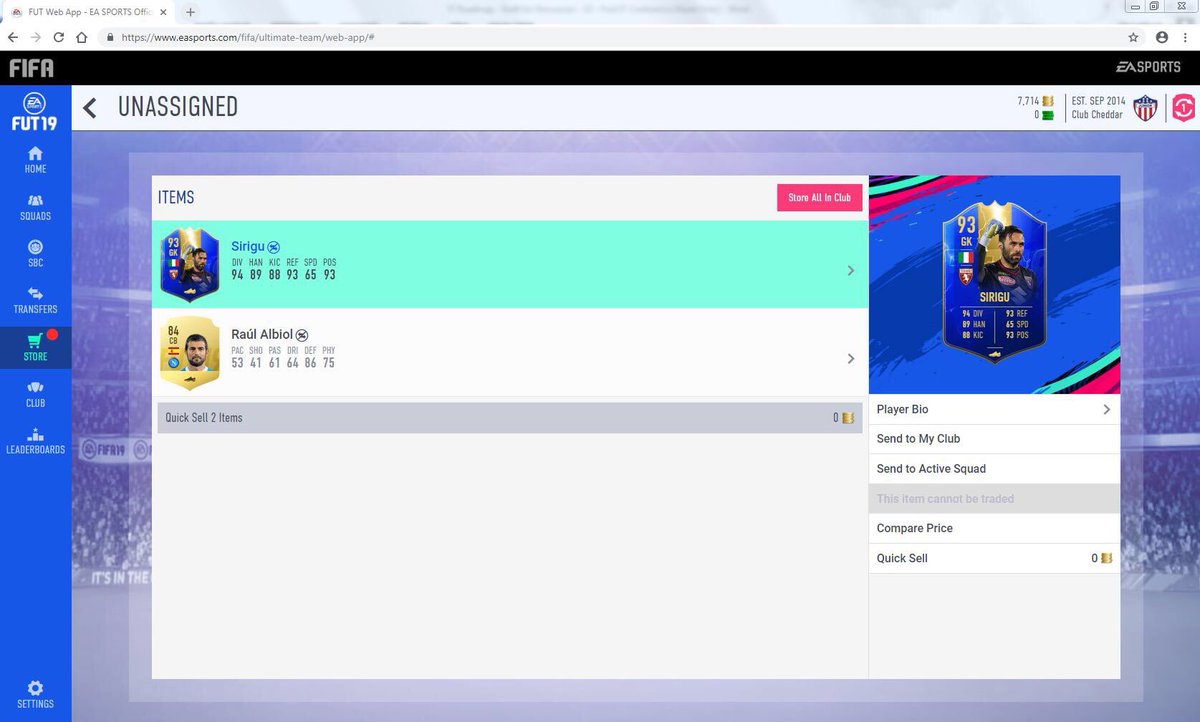Click the club crest badge icon
This screenshot has height=722, width=1200.
click(1145, 108)
